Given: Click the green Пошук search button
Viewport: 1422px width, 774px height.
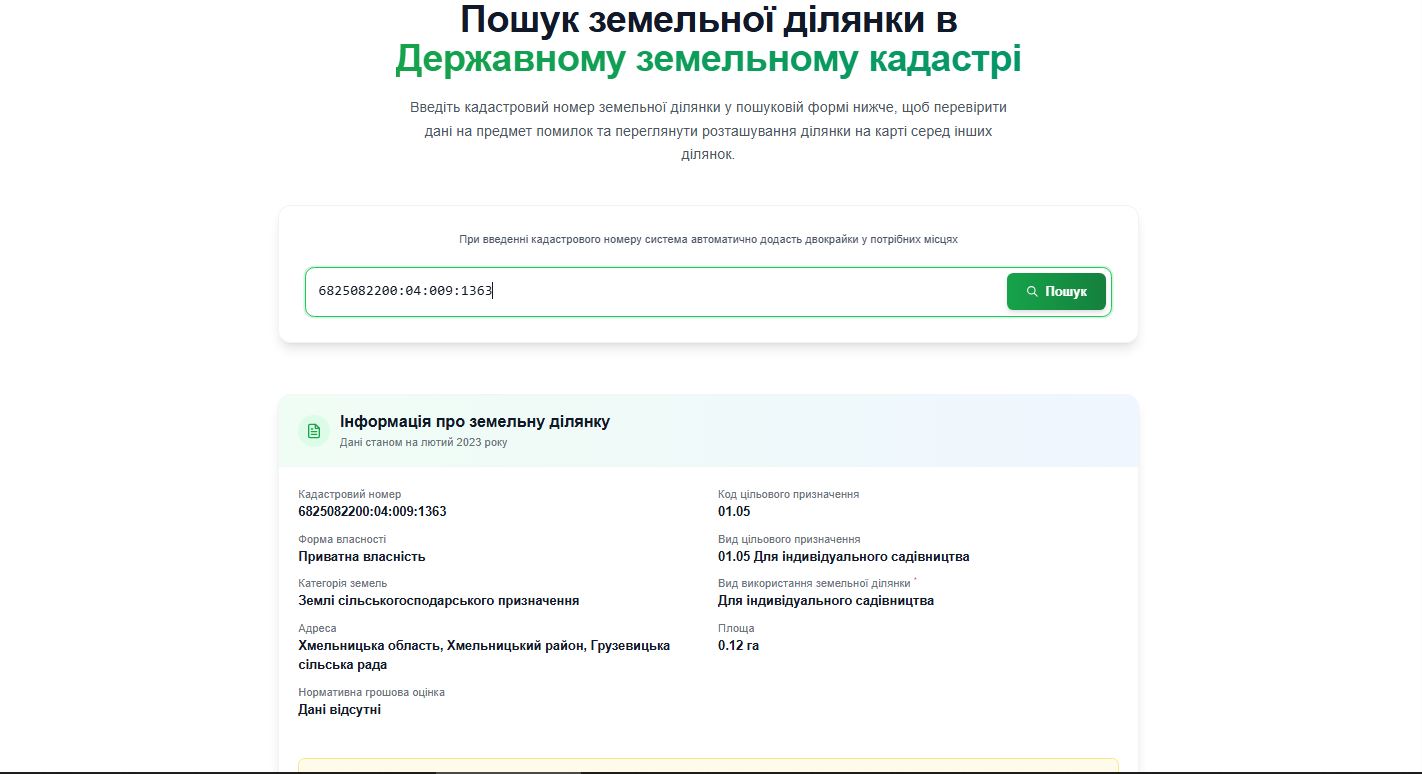Looking at the screenshot, I should pos(1056,292).
